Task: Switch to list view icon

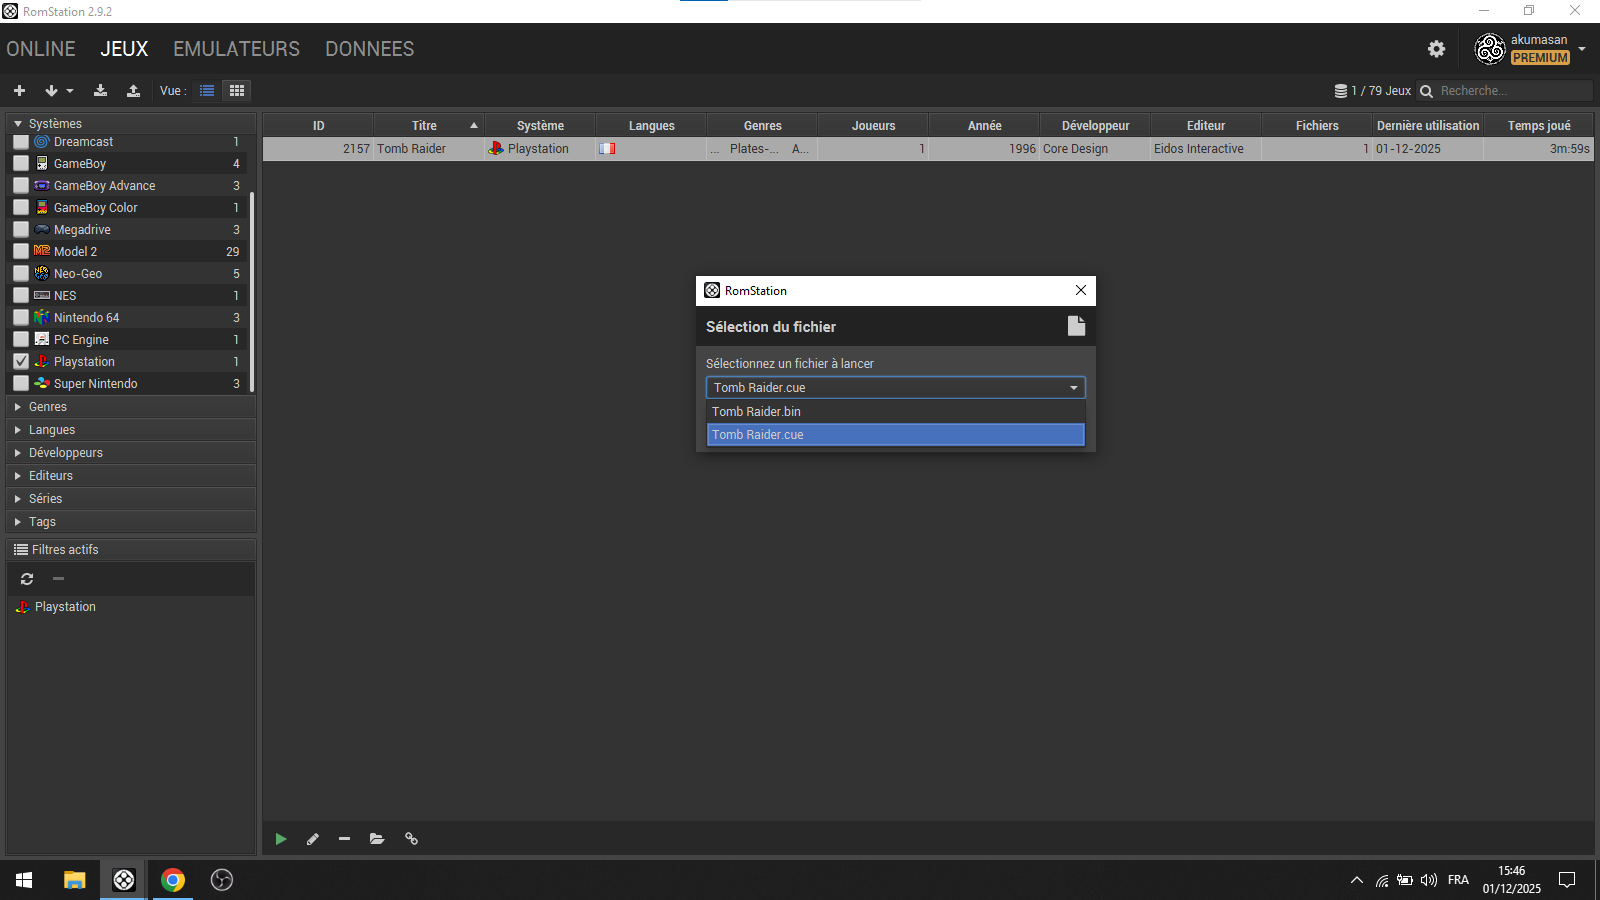Action: tap(207, 91)
